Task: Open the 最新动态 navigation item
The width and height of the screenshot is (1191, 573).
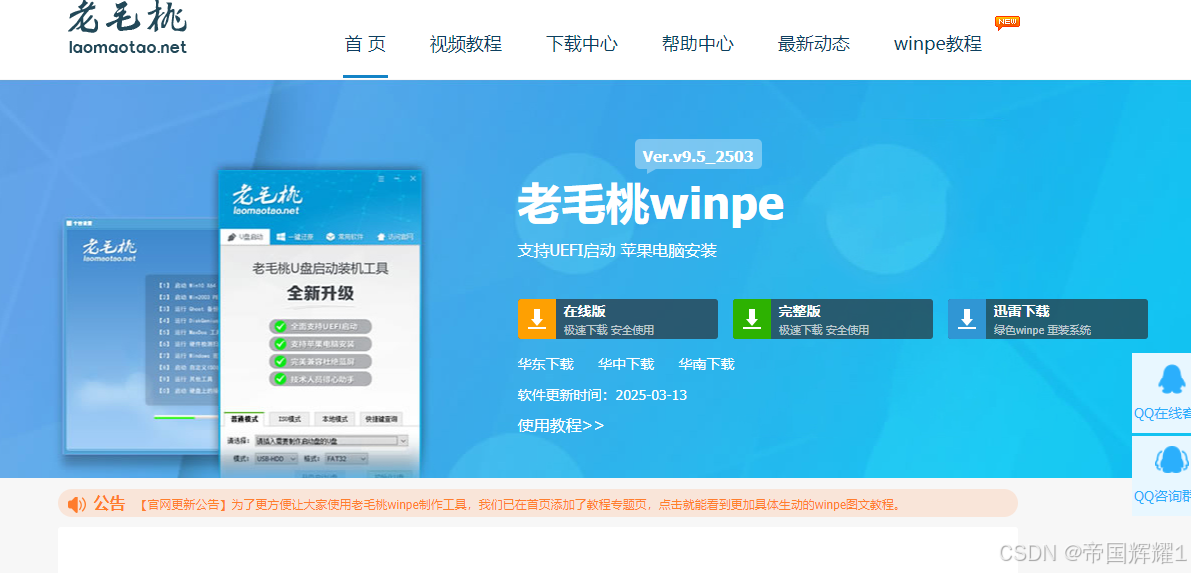Action: [813, 44]
